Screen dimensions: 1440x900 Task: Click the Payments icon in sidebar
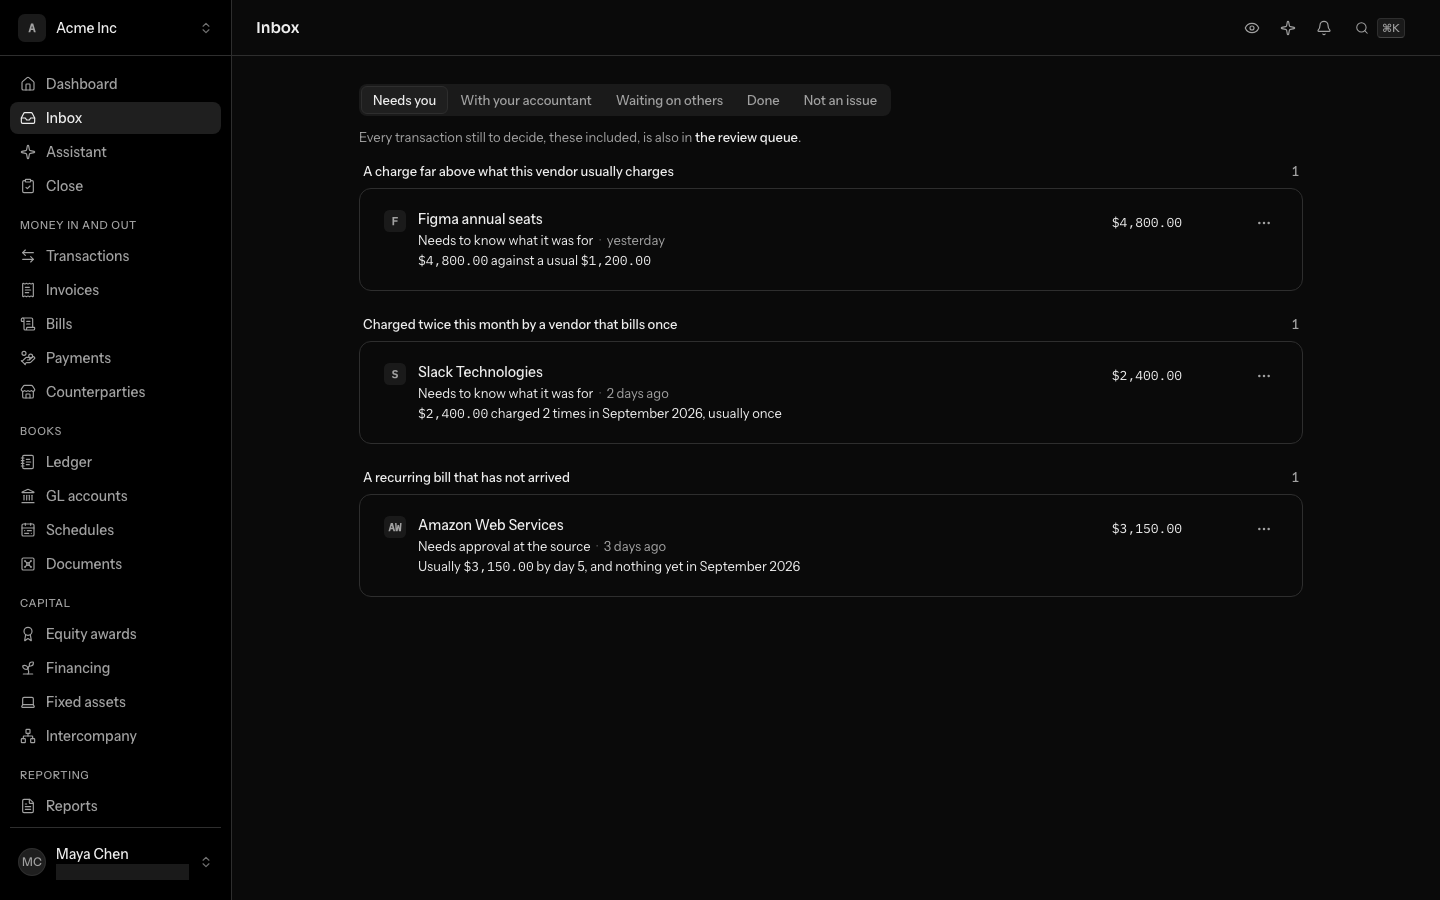[x=28, y=358]
